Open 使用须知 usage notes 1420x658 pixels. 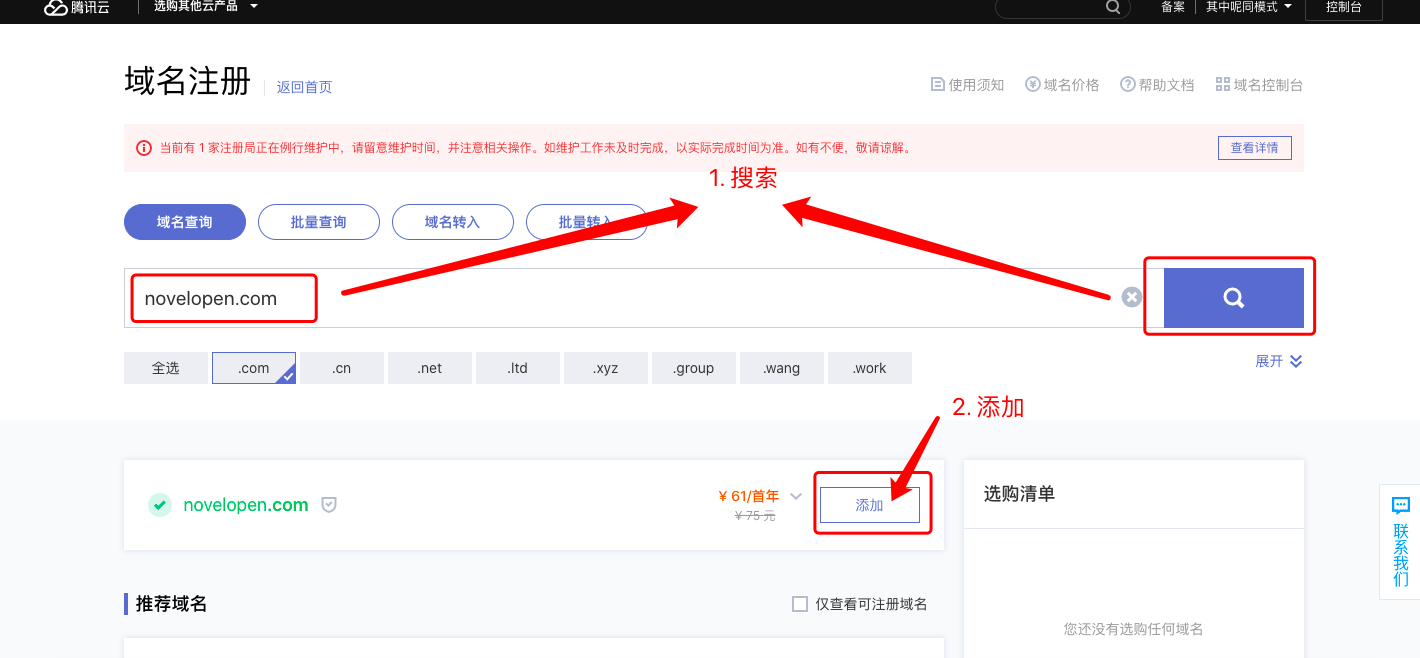(967, 85)
